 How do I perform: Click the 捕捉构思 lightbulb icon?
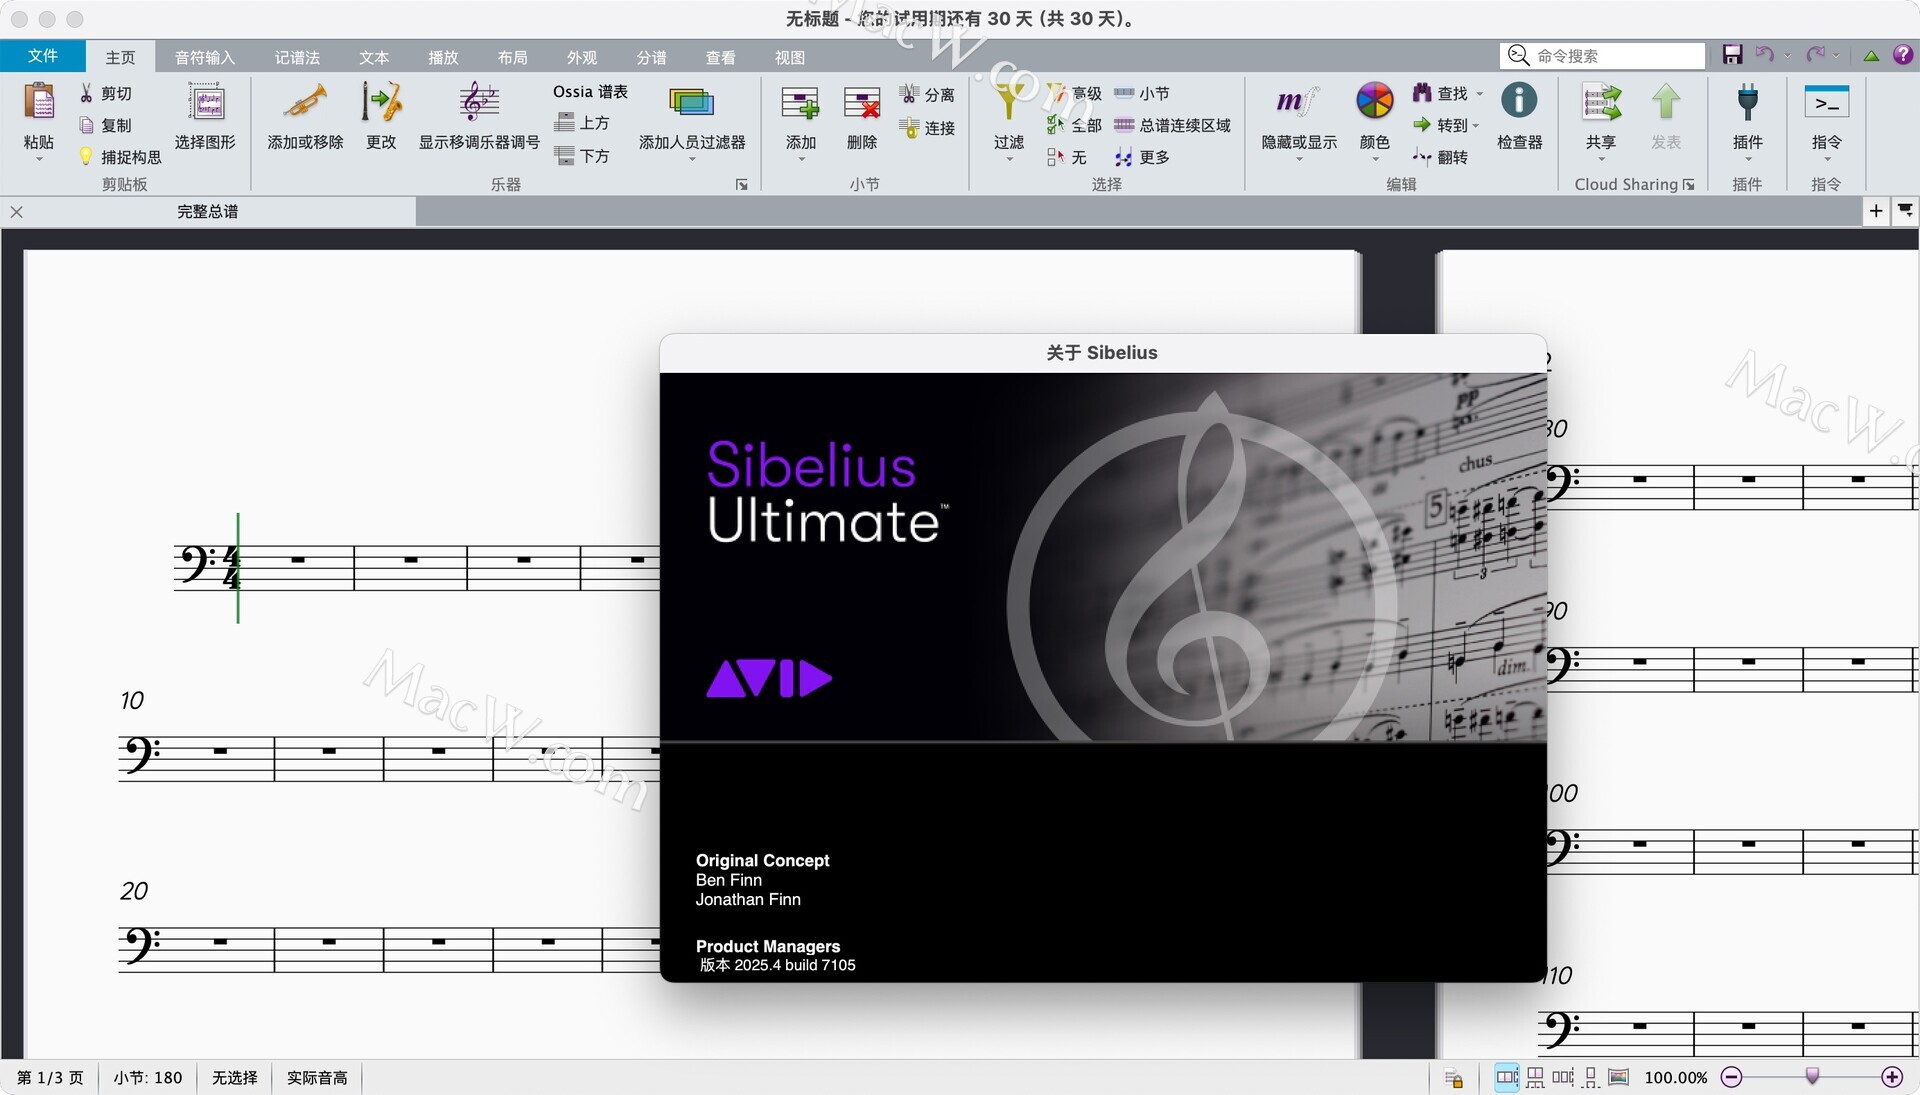coord(87,157)
